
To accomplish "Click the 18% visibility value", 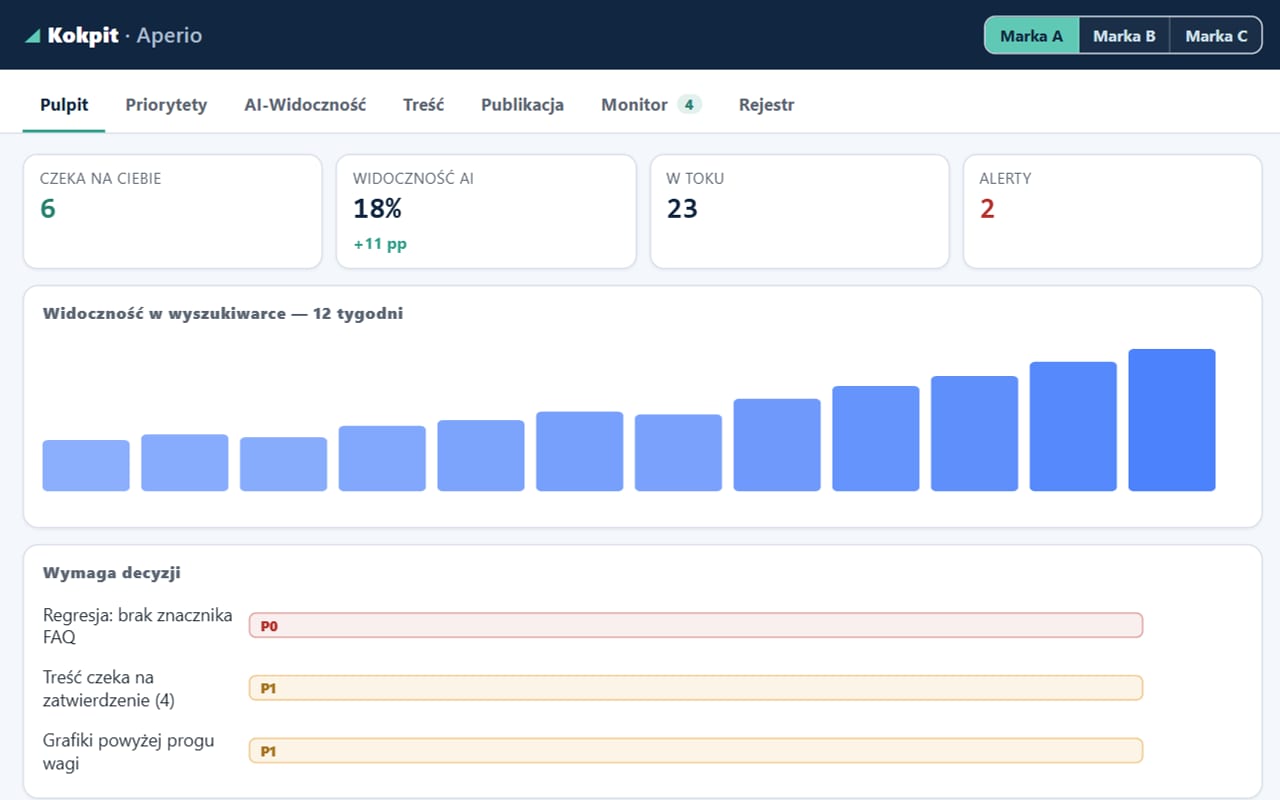I will pos(377,209).
